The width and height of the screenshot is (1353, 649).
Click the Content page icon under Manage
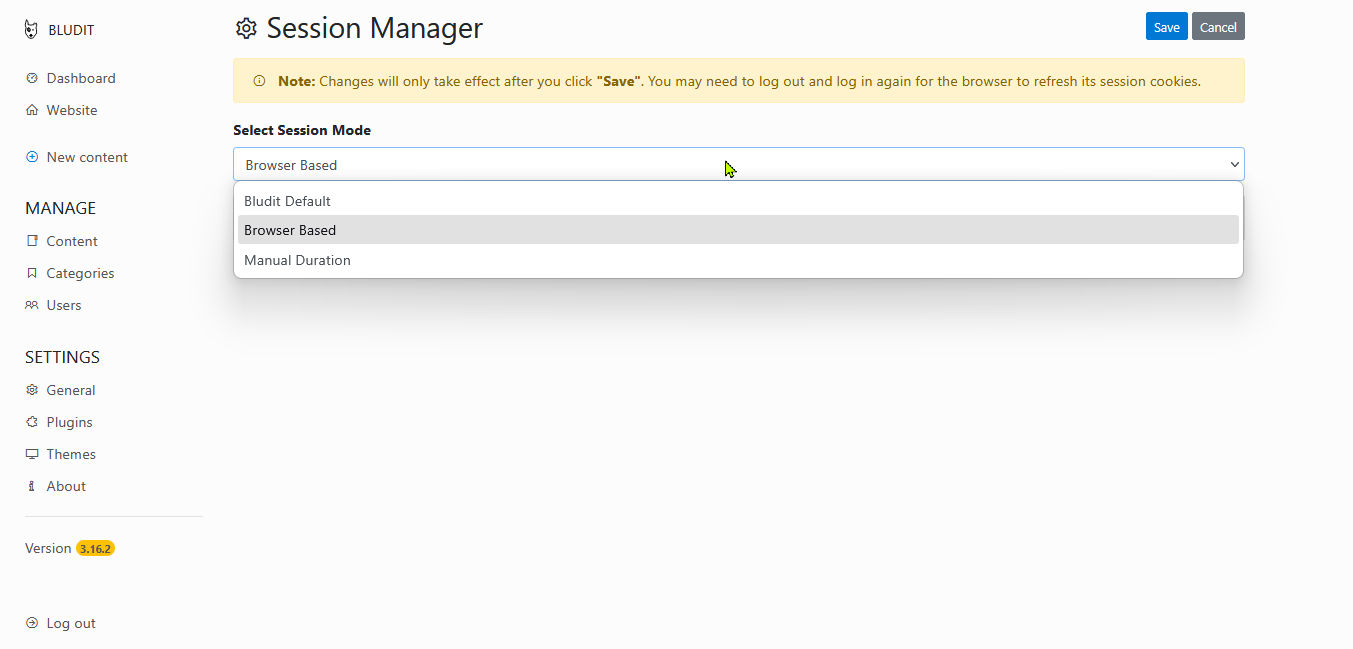tap(31, 241)
